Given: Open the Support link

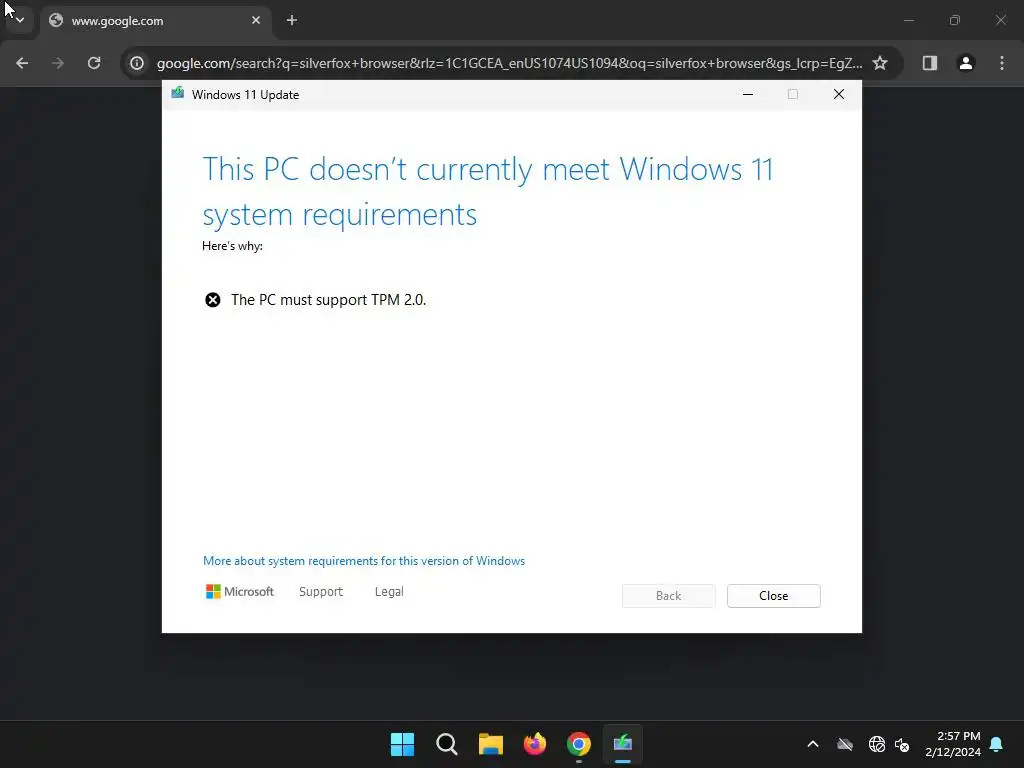Looking at the screenshot, I should [321, 592].
